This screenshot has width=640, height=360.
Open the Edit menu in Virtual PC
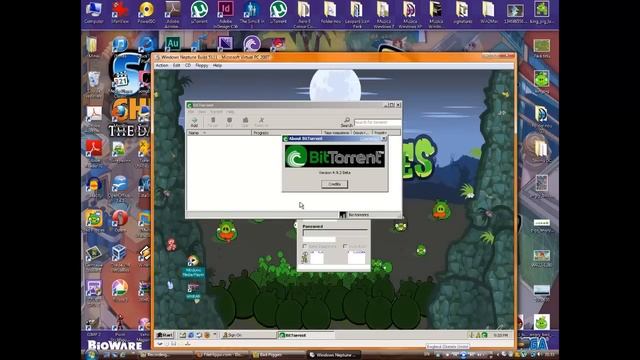click(176, 65)
